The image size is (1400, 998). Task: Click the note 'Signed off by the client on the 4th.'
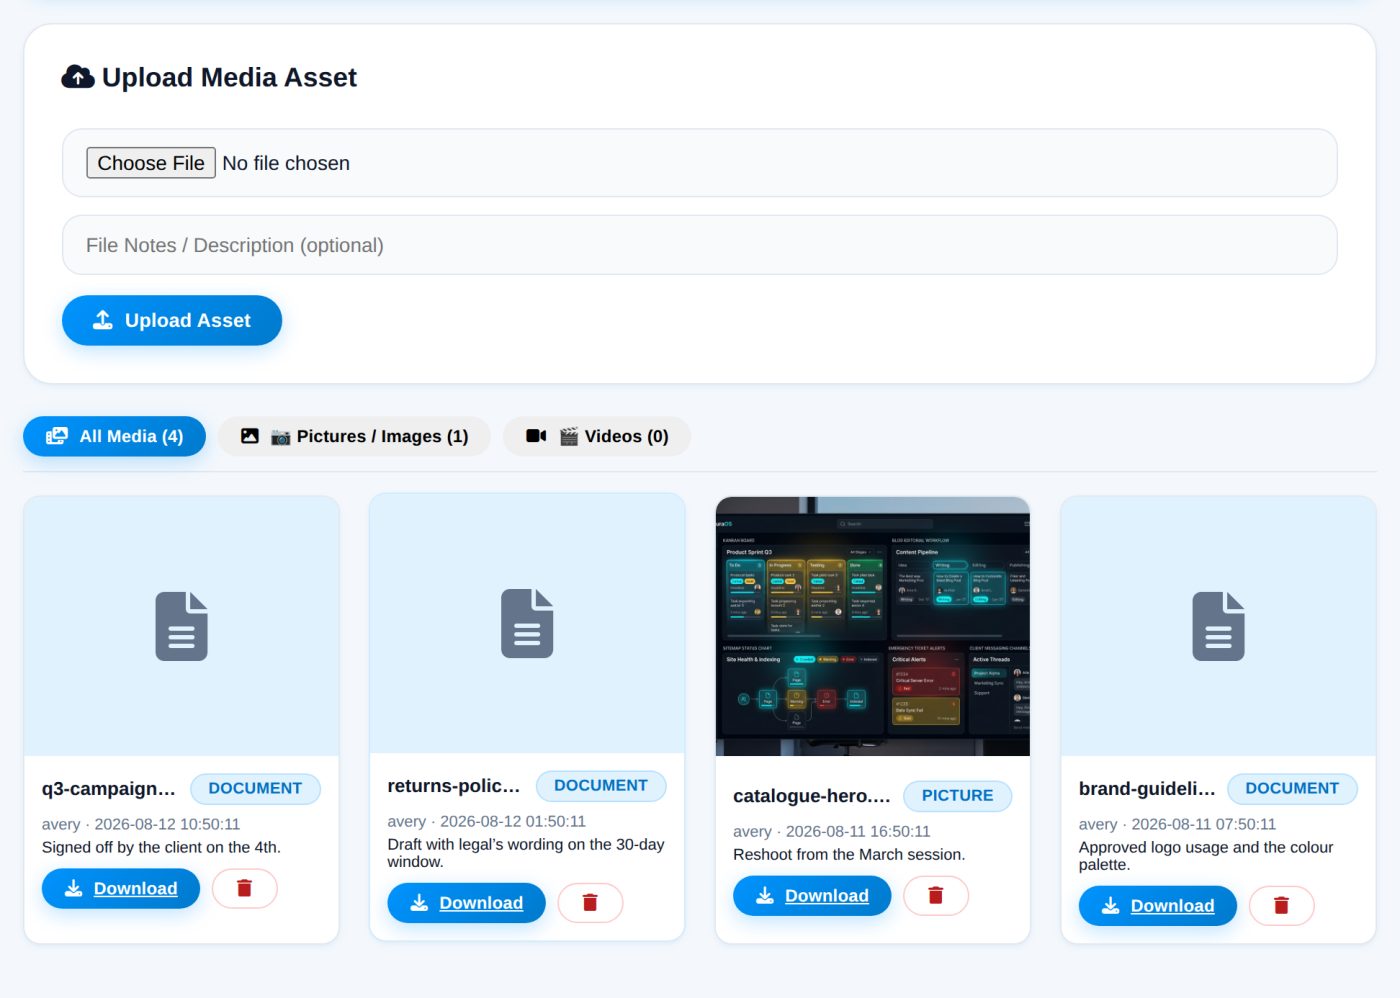click(161, 847)
